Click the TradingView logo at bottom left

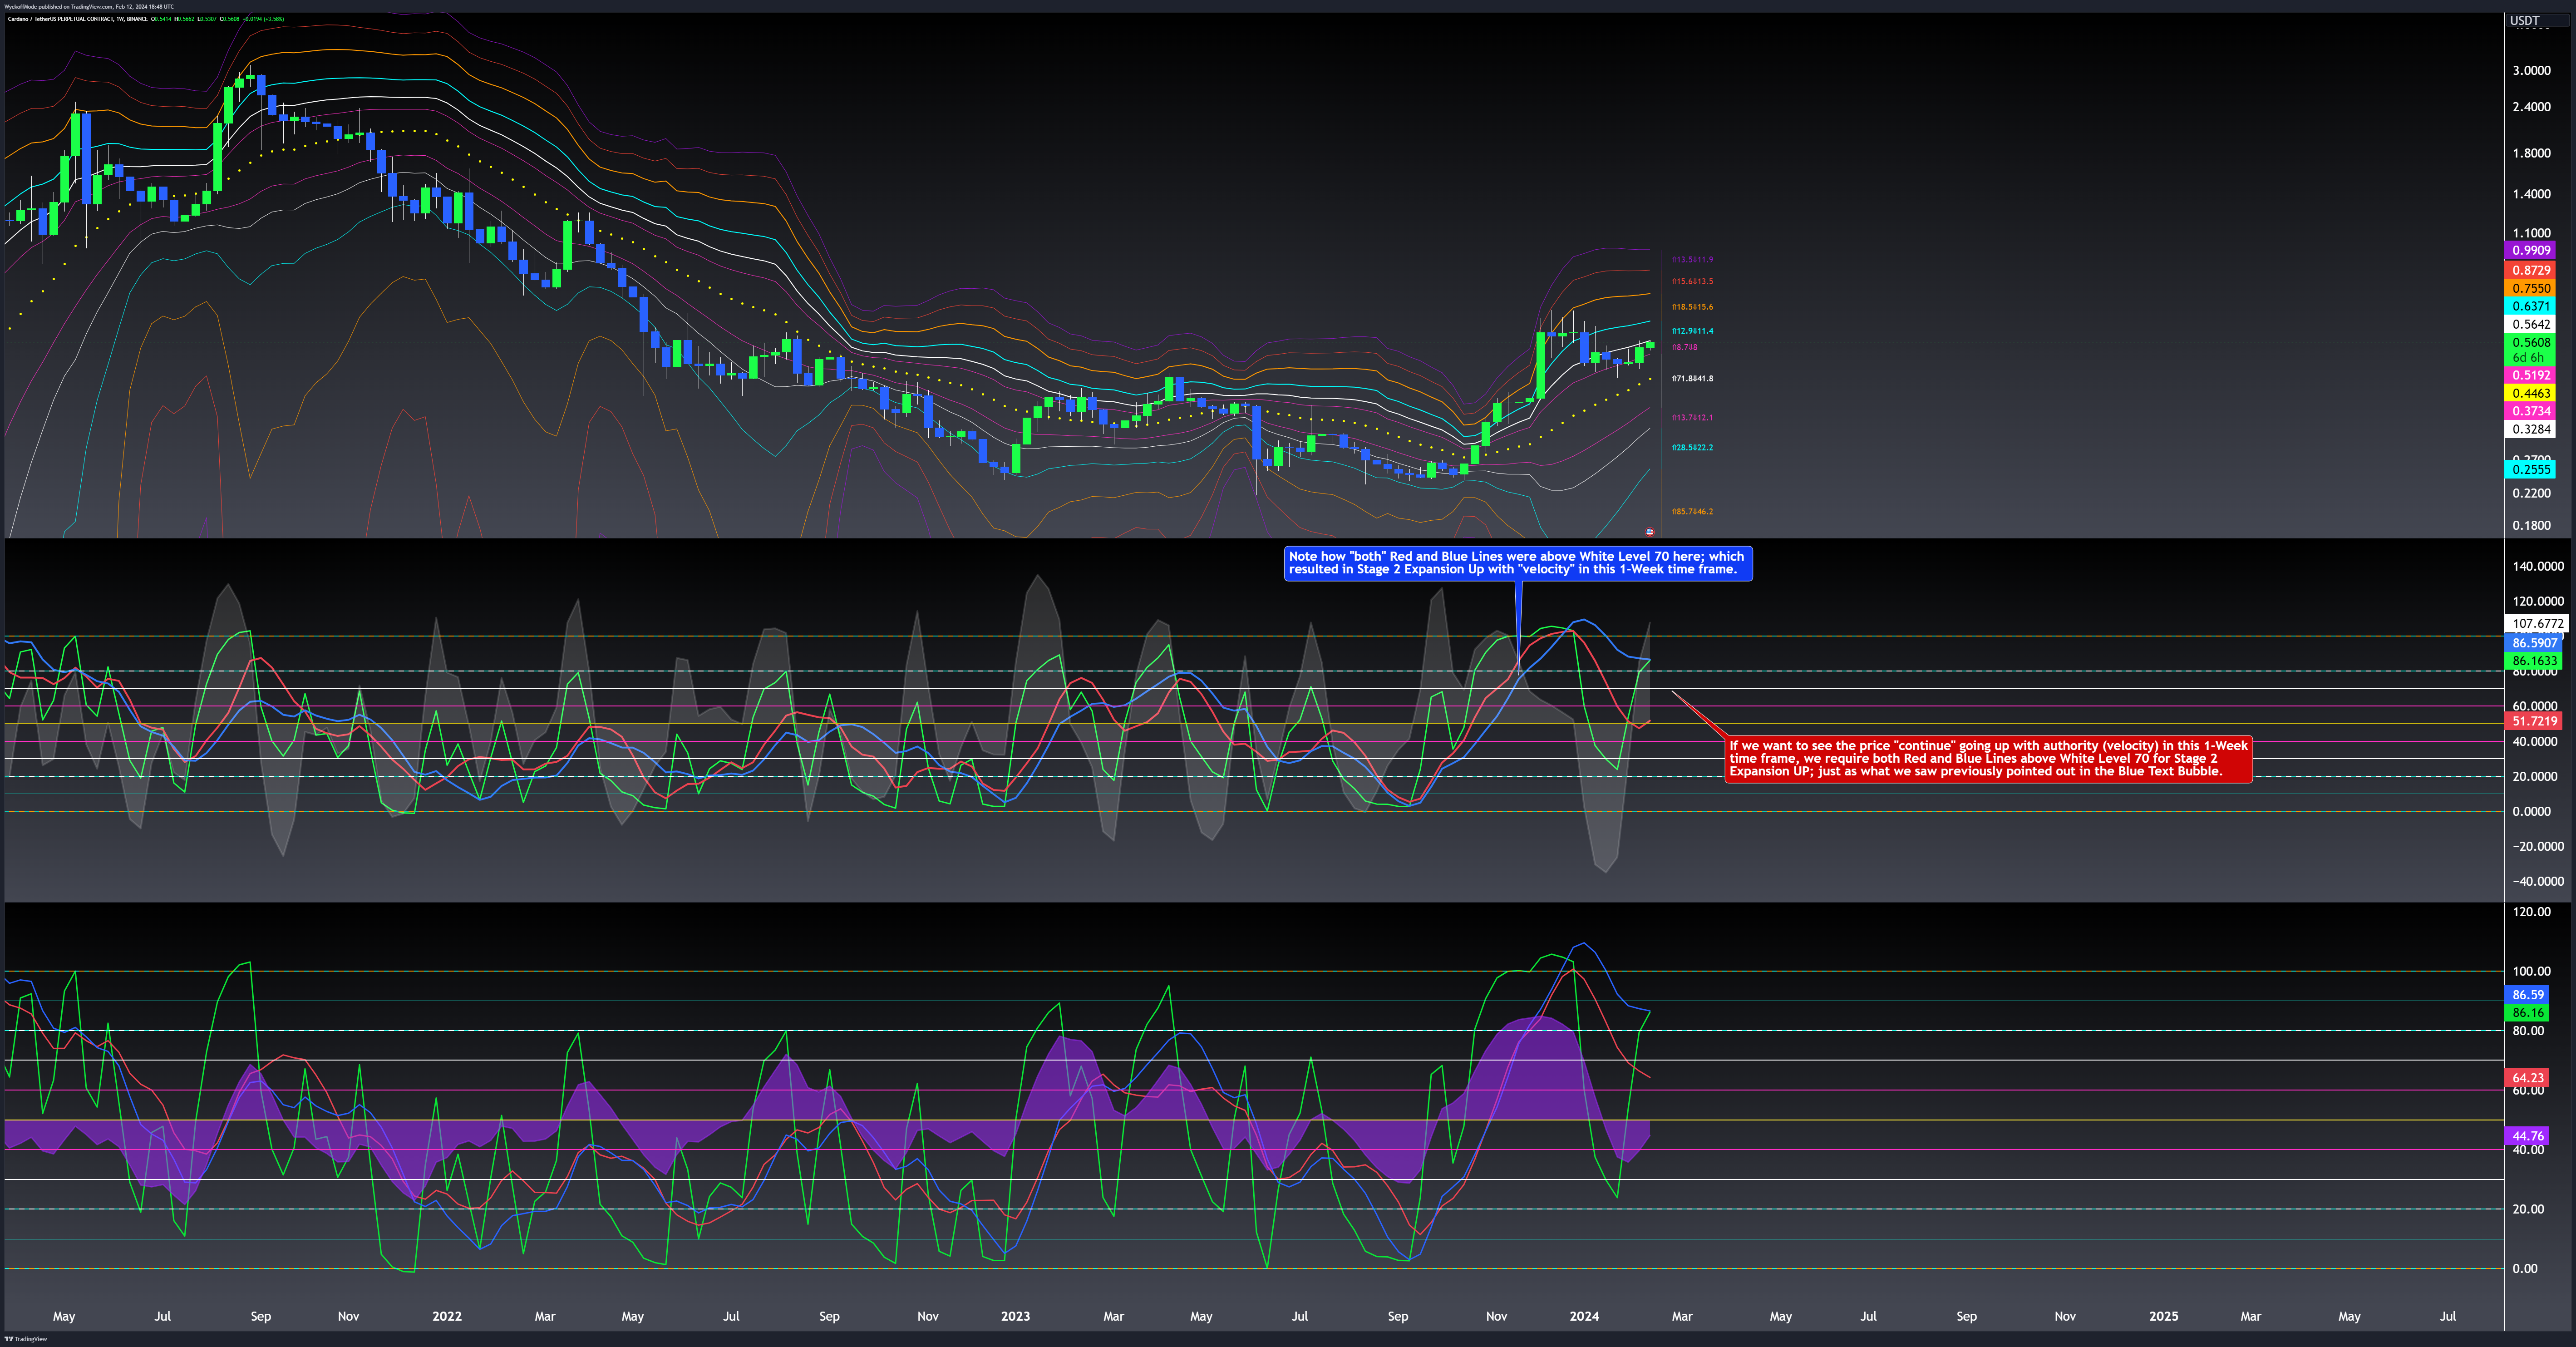point(25,1339)
